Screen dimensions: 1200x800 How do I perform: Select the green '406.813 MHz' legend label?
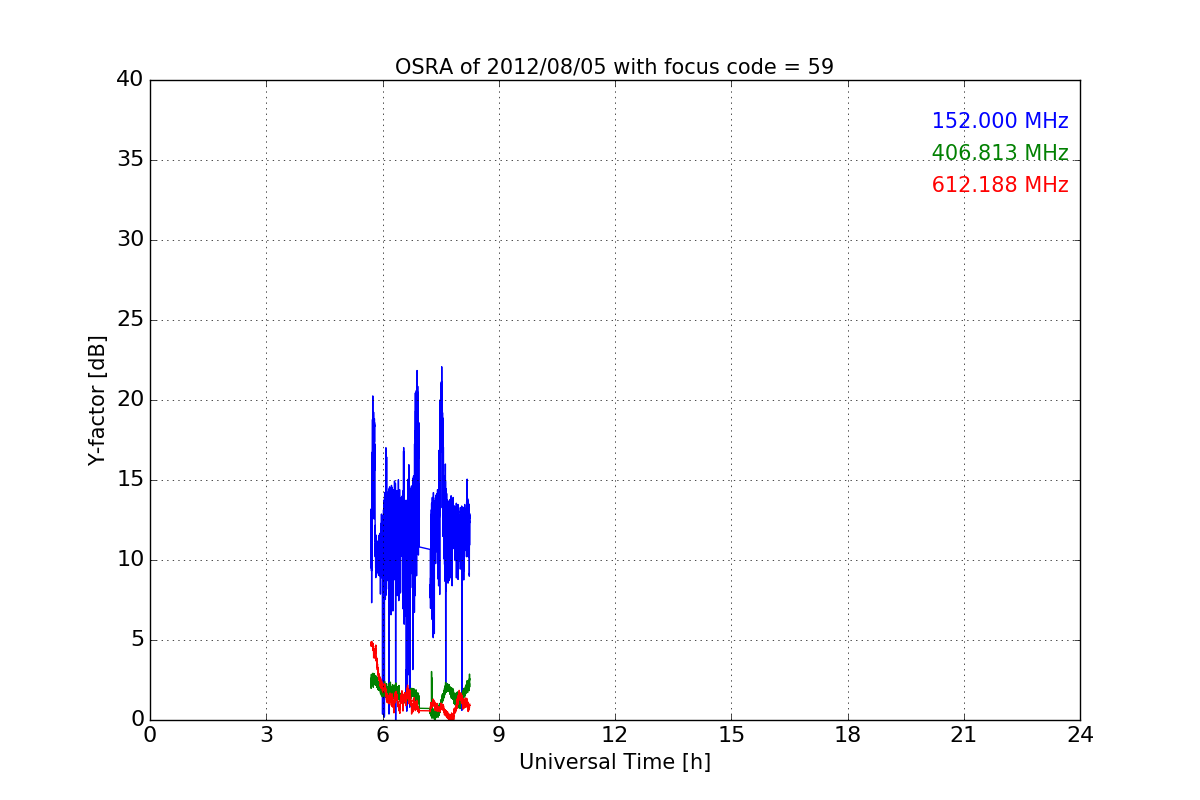point(1000,153)
